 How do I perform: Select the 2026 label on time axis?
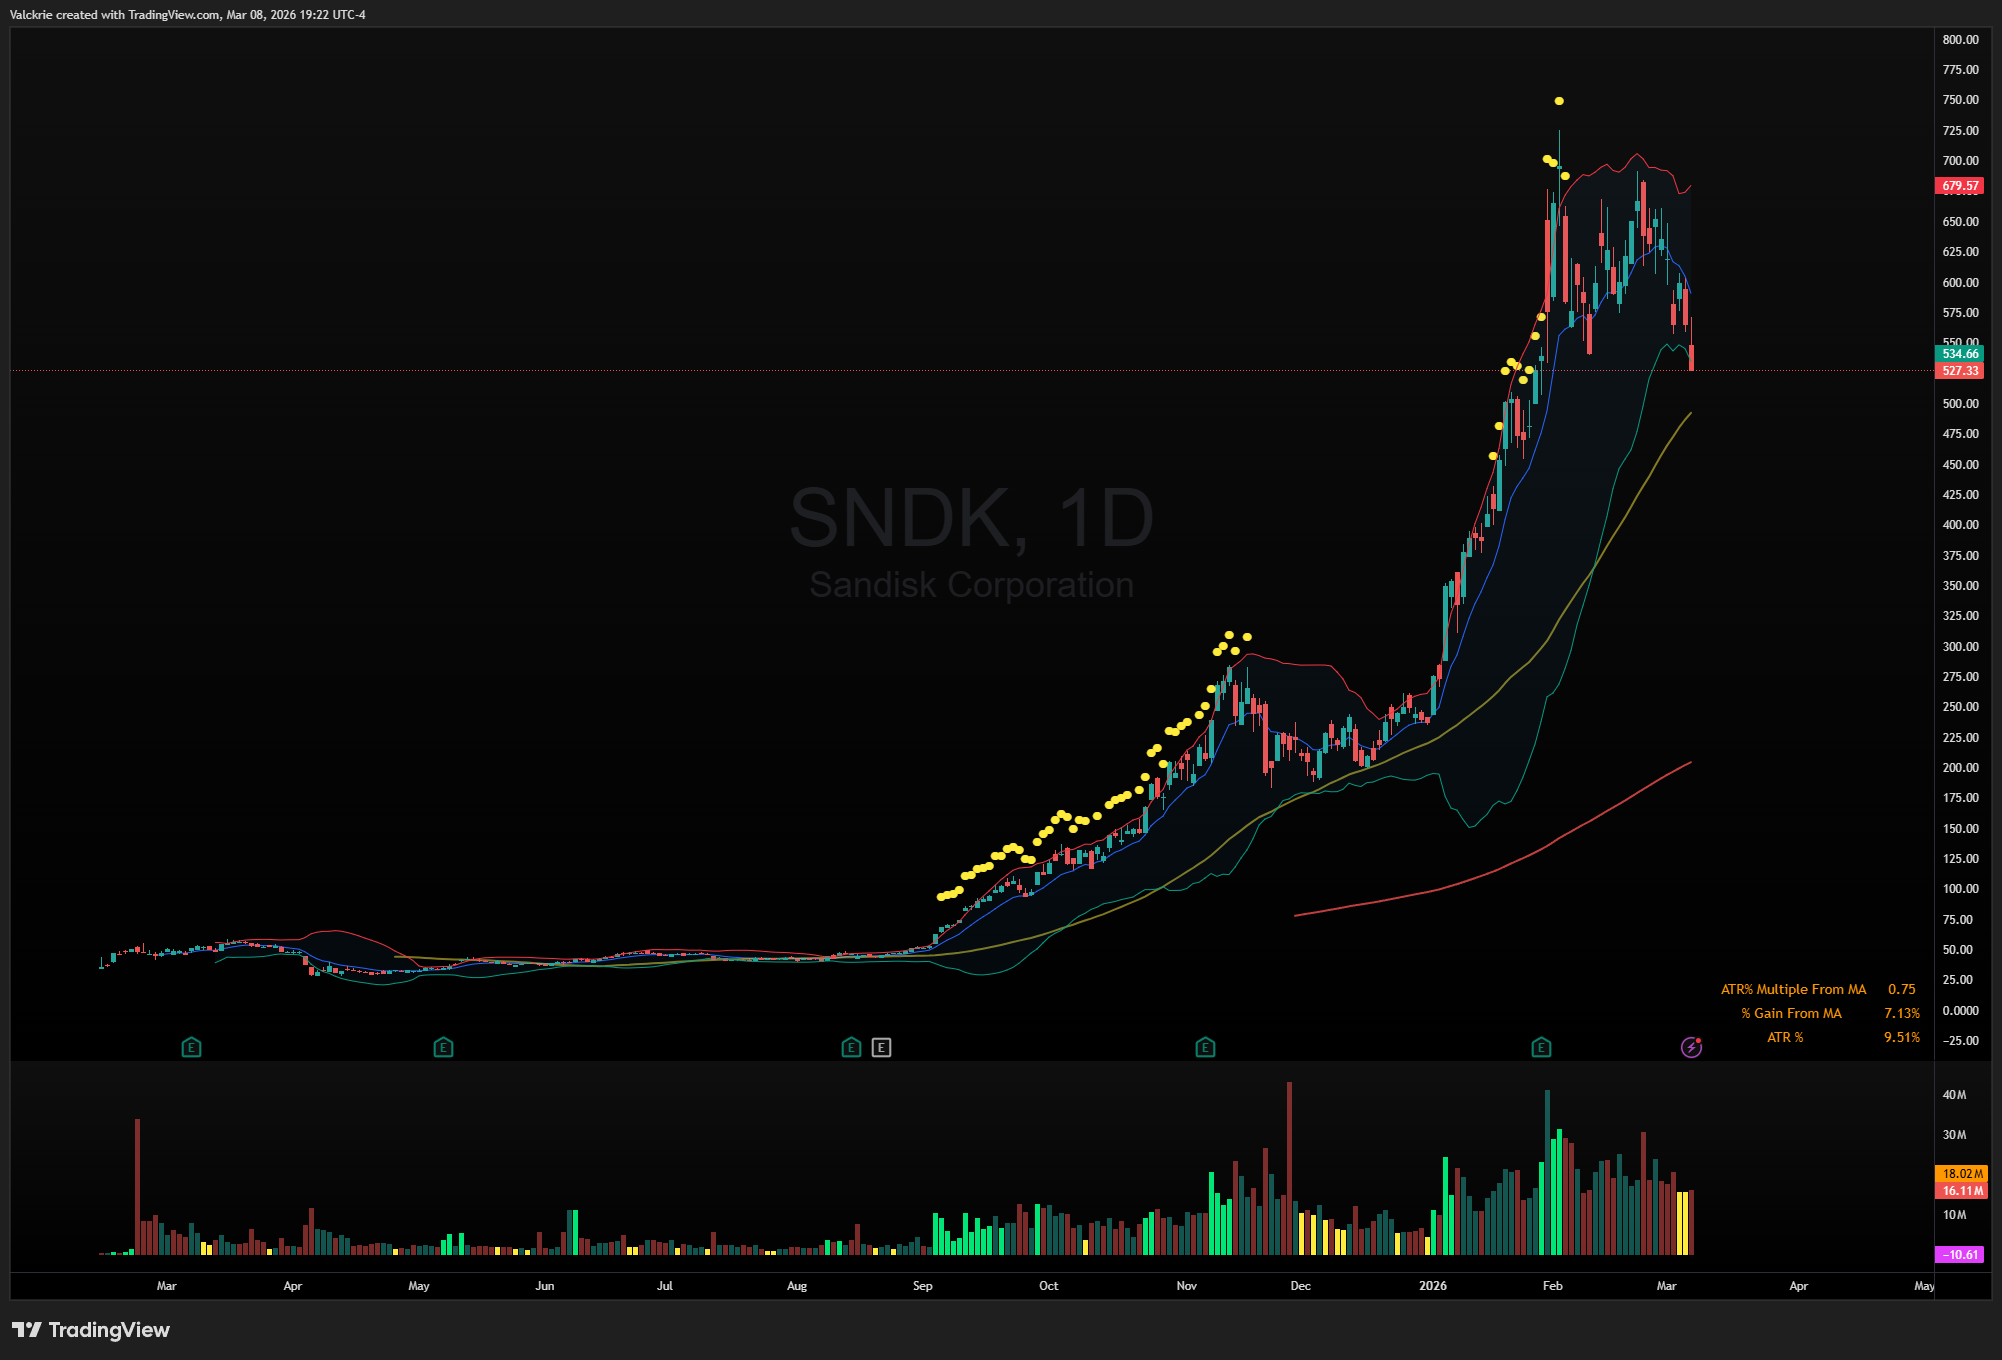[1432, 1286]
